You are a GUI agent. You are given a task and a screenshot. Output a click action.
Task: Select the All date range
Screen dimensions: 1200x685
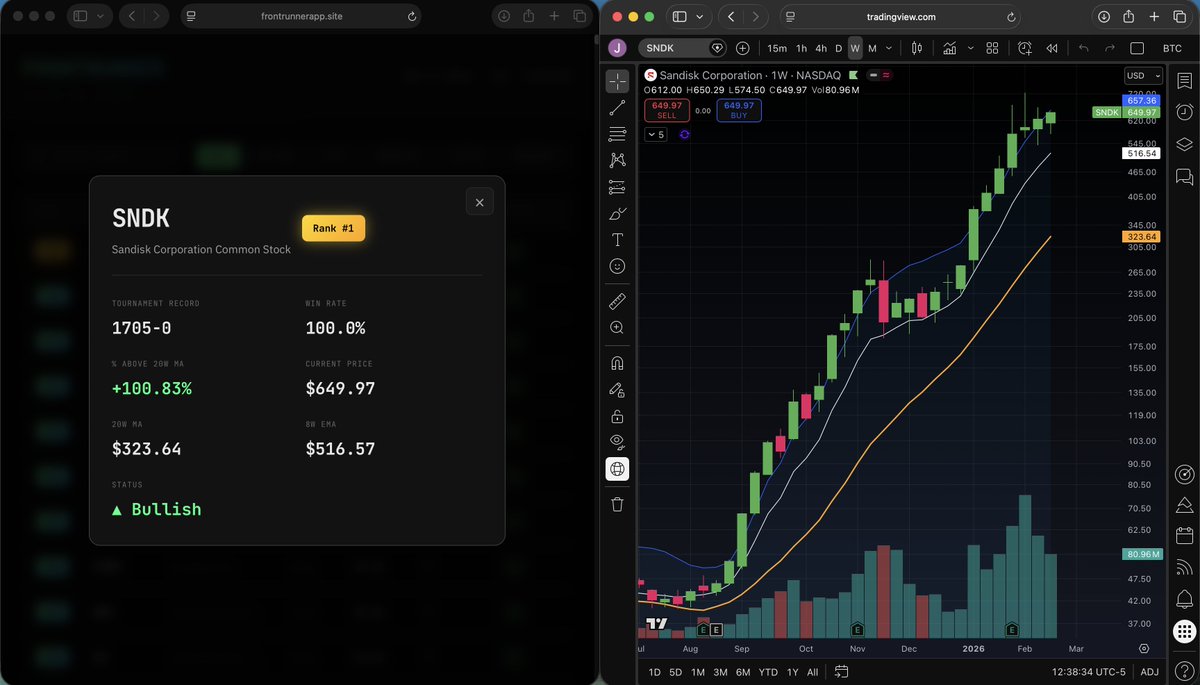click(812, 672)
